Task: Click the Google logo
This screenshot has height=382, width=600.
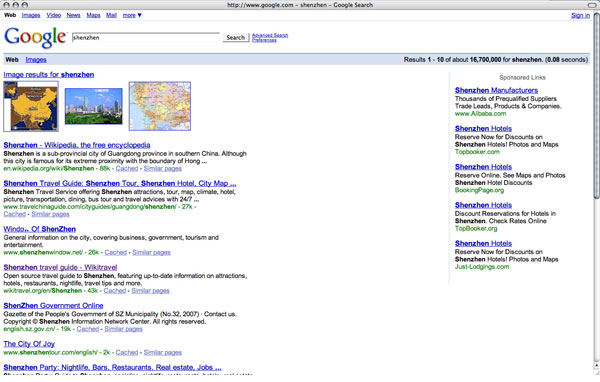Action: (x=35, y=38)
